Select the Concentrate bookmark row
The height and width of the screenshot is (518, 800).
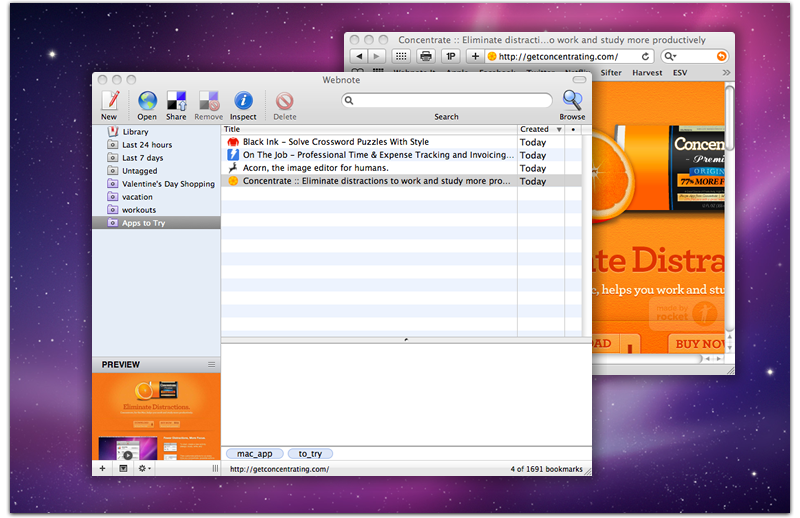[401, 181]
